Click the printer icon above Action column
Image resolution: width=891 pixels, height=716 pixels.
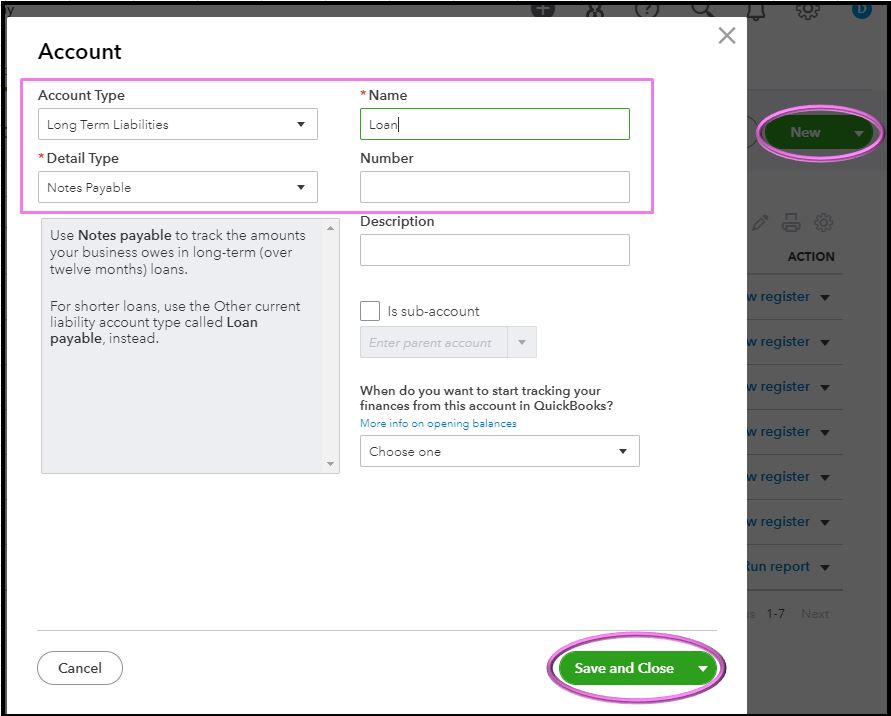791,223
